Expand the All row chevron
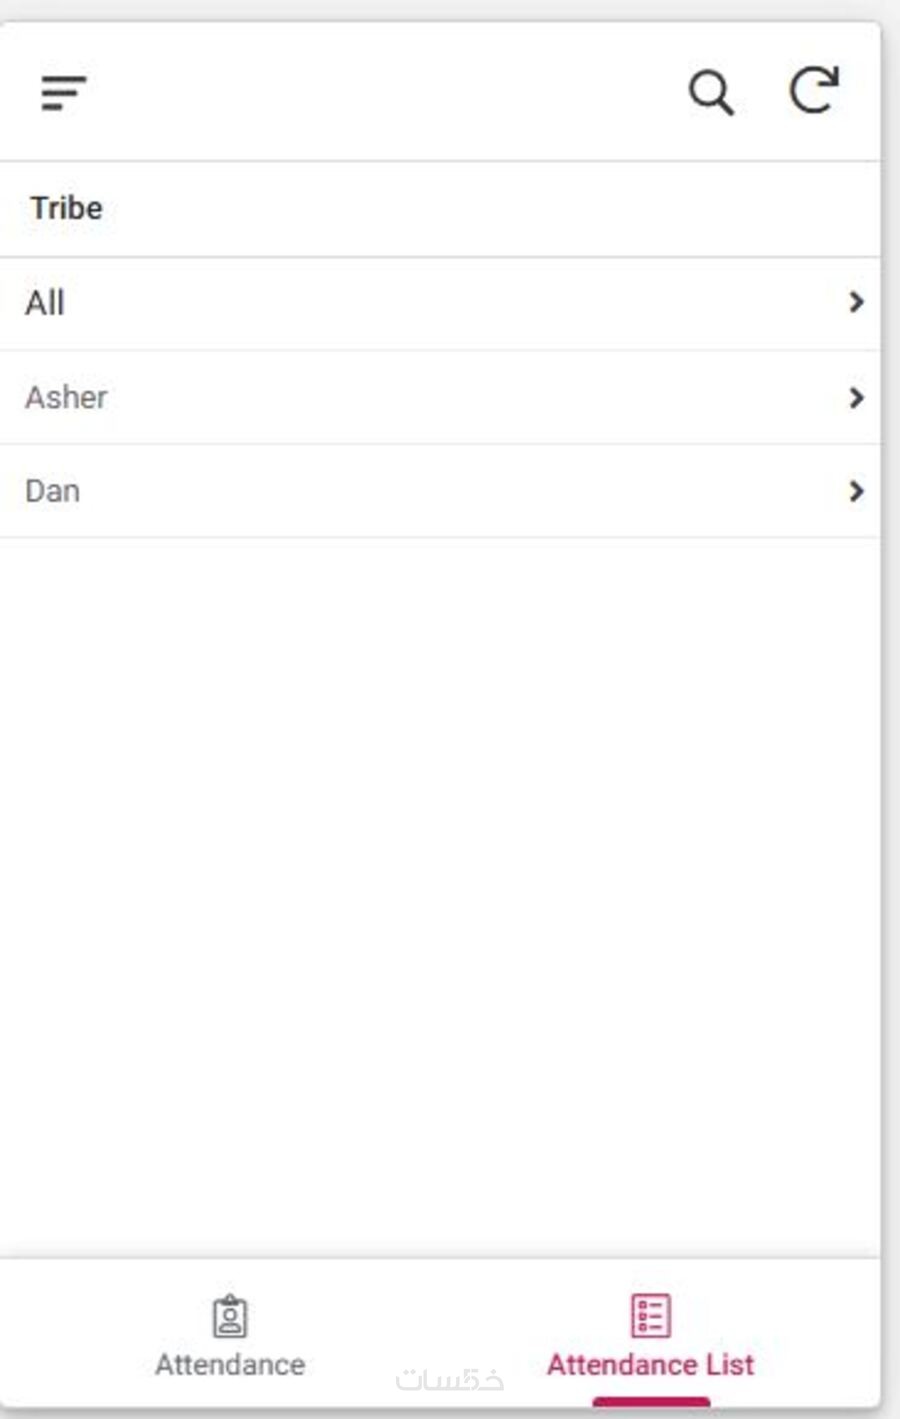The width and height of the screenshot is (900, 1419). point(856,302)
